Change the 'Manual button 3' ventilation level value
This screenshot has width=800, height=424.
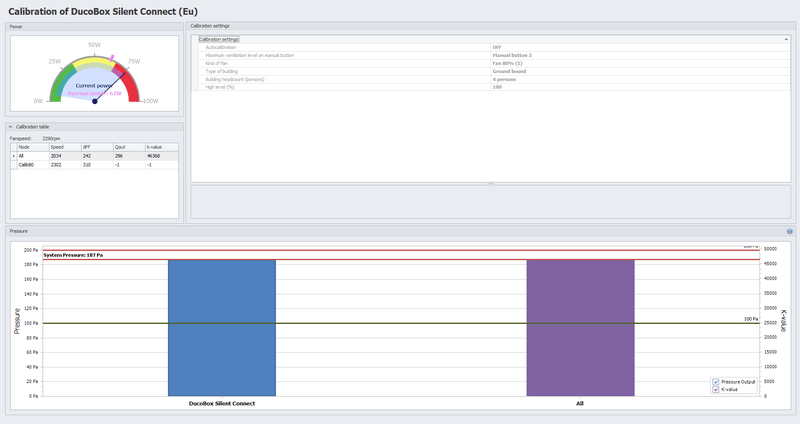[x=640, y=55]
